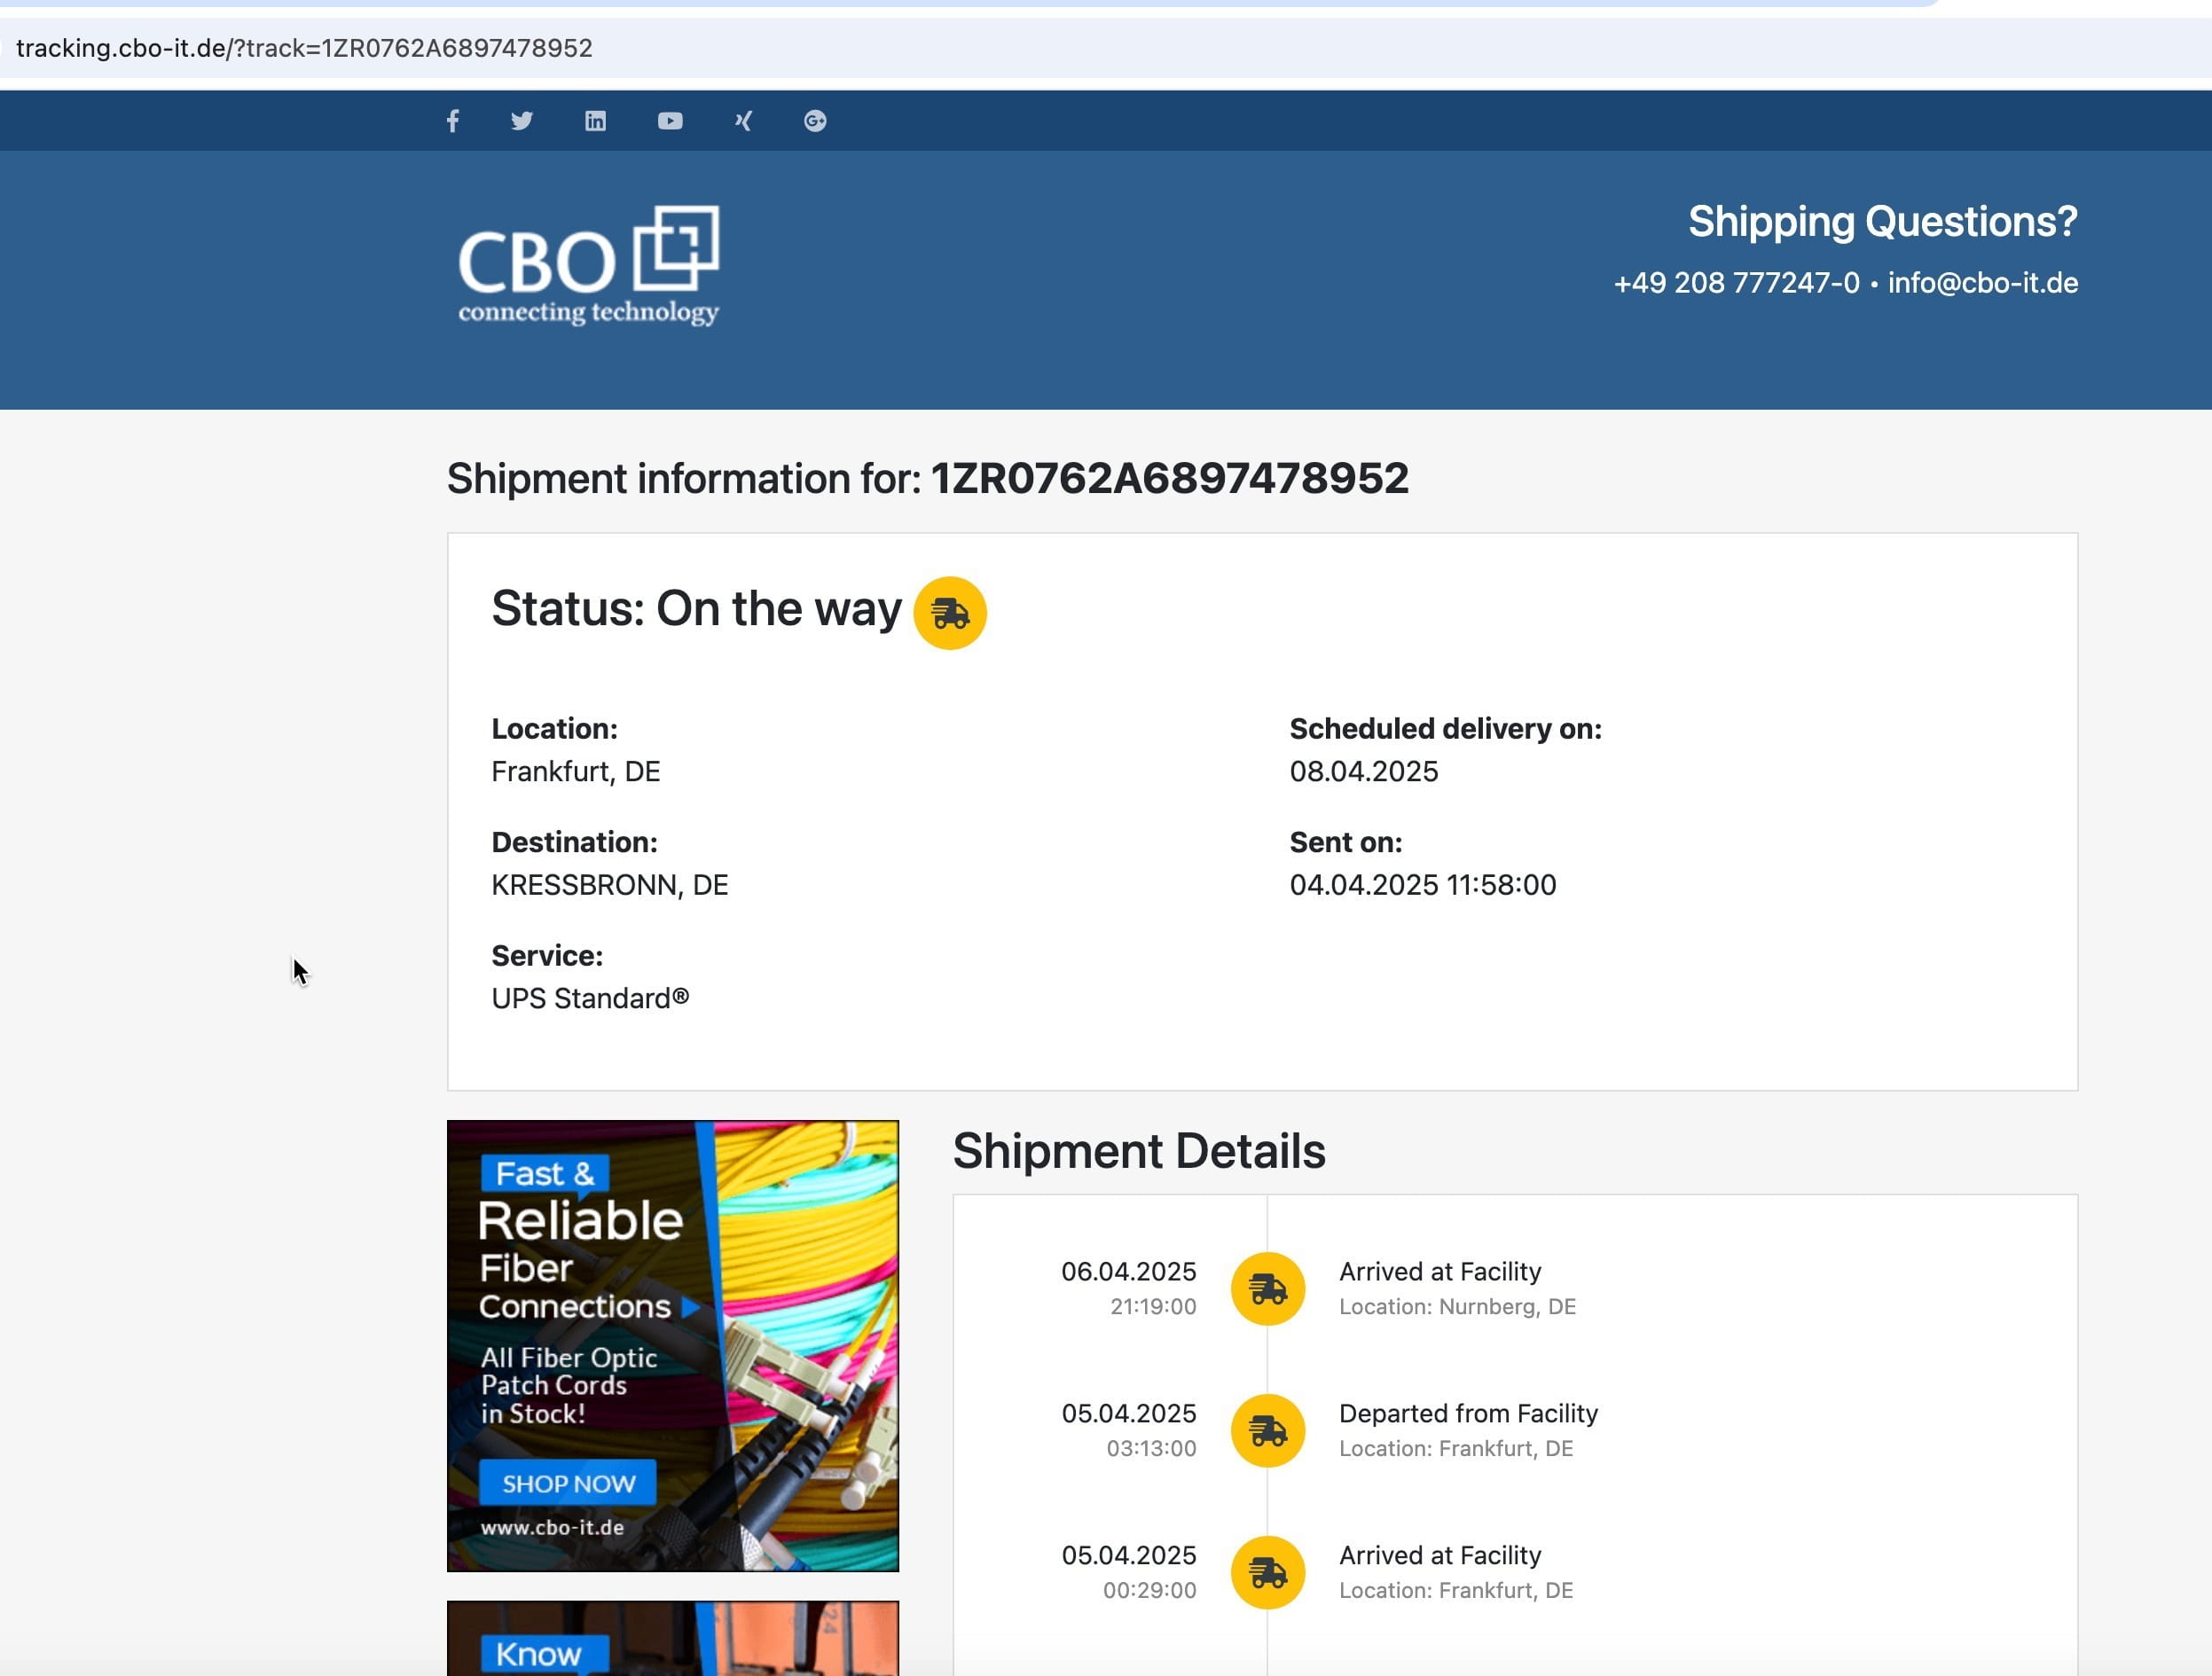Click the CBO connecting technology logo

click(589, 266)
